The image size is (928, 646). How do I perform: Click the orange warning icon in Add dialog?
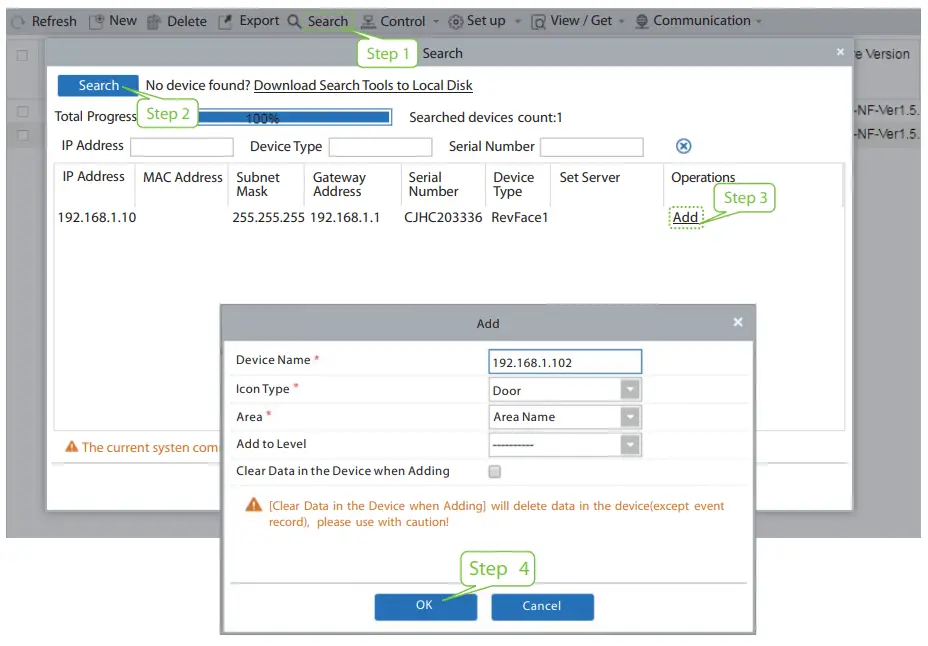[x=253, y=505]
